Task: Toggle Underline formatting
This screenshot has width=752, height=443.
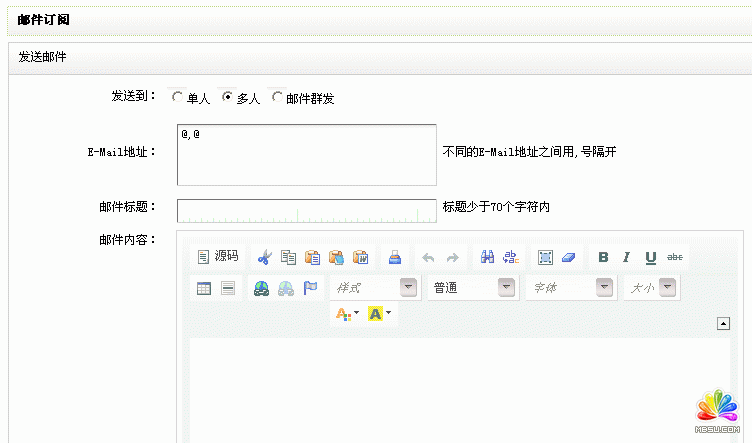Action: coord(651,257)
